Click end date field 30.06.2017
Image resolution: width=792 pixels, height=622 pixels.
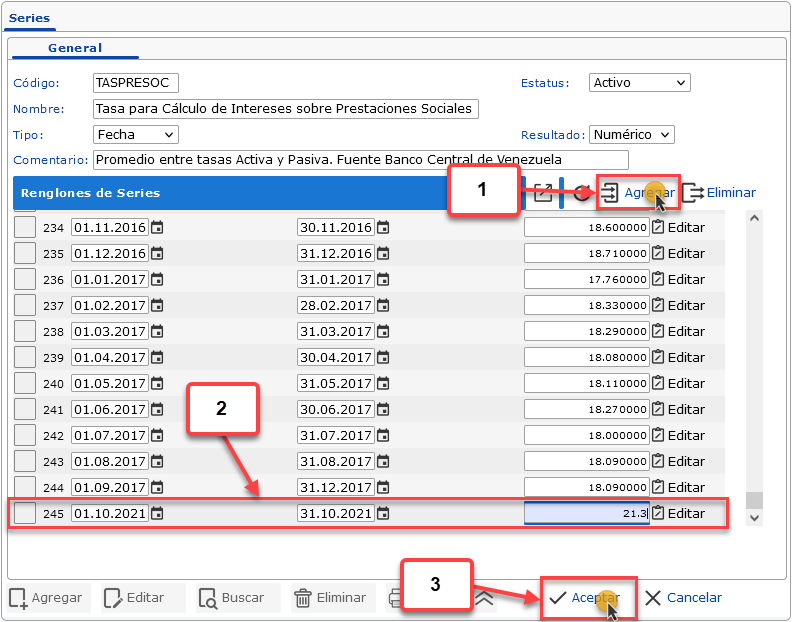tap(336, 410)
